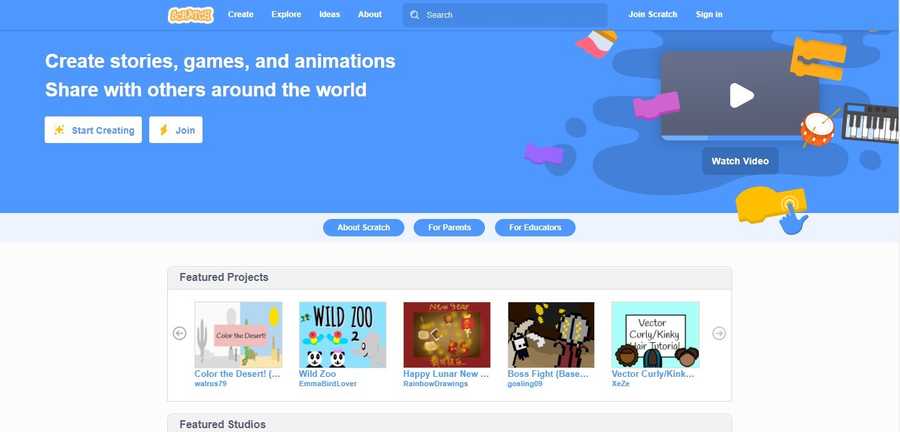Open the Create menu item

pos(240,15)
